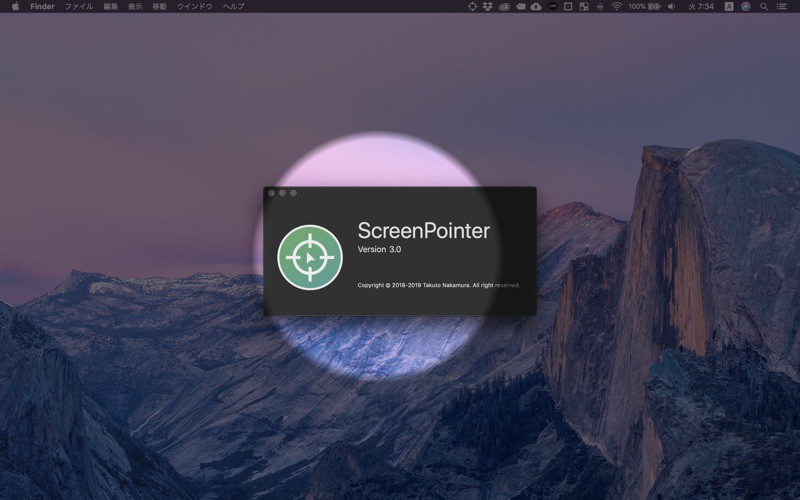This screenshot has height=500, width=800.
Task: Open the 表示 menu
Action: (135, 7)
